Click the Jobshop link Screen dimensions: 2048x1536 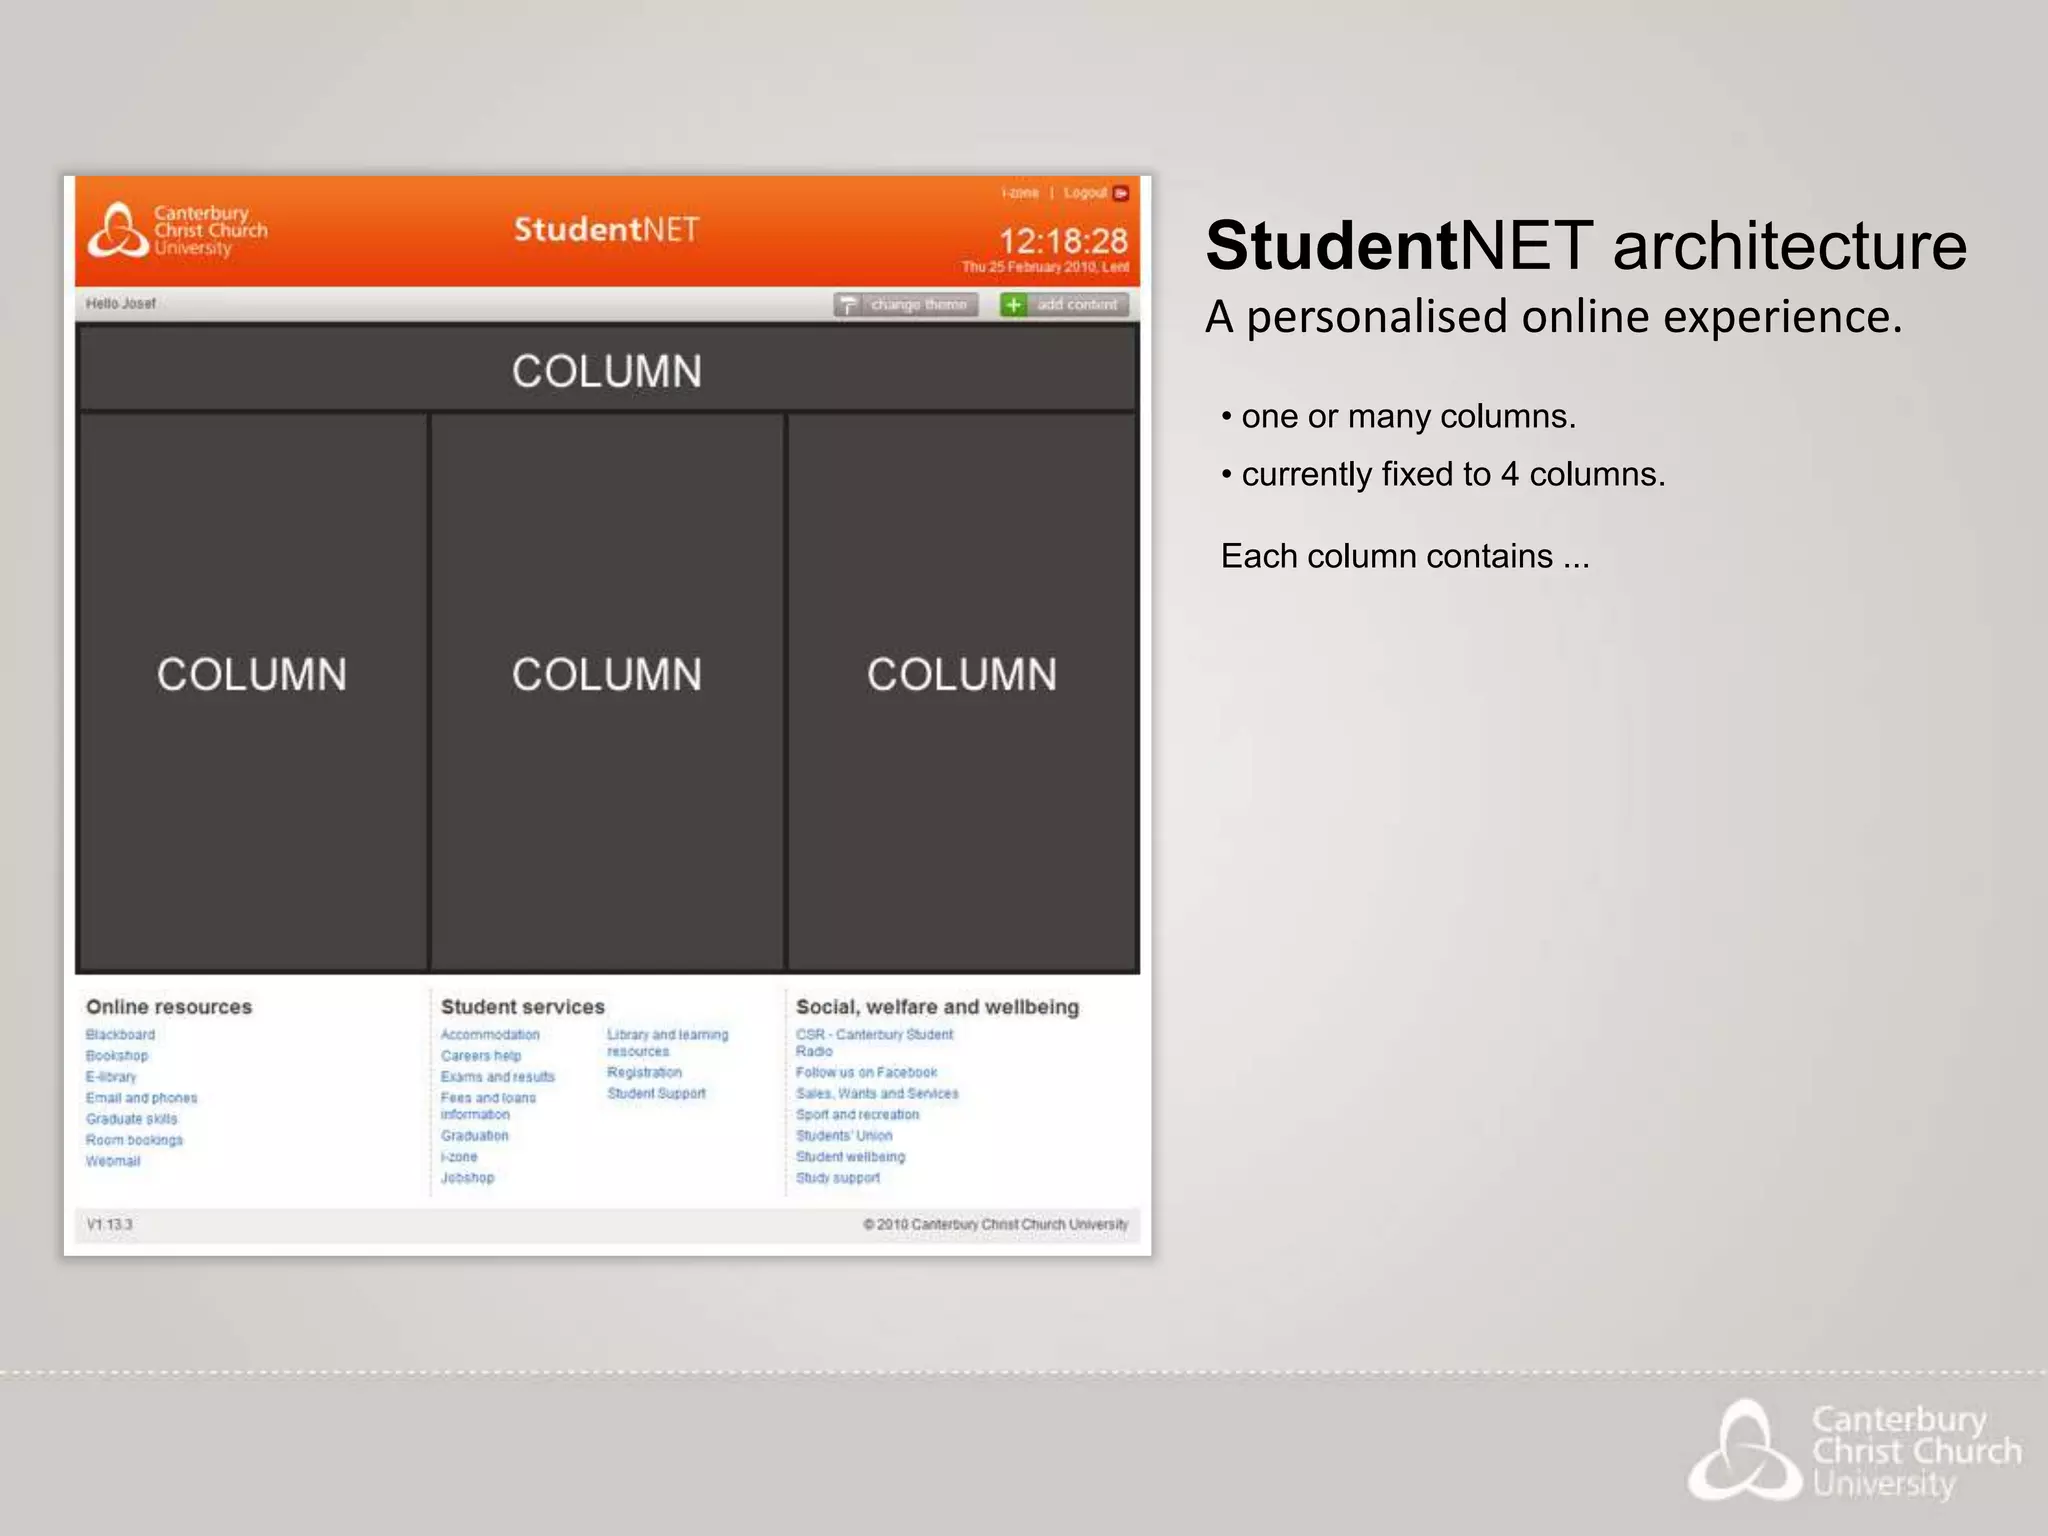[467, 1178]
